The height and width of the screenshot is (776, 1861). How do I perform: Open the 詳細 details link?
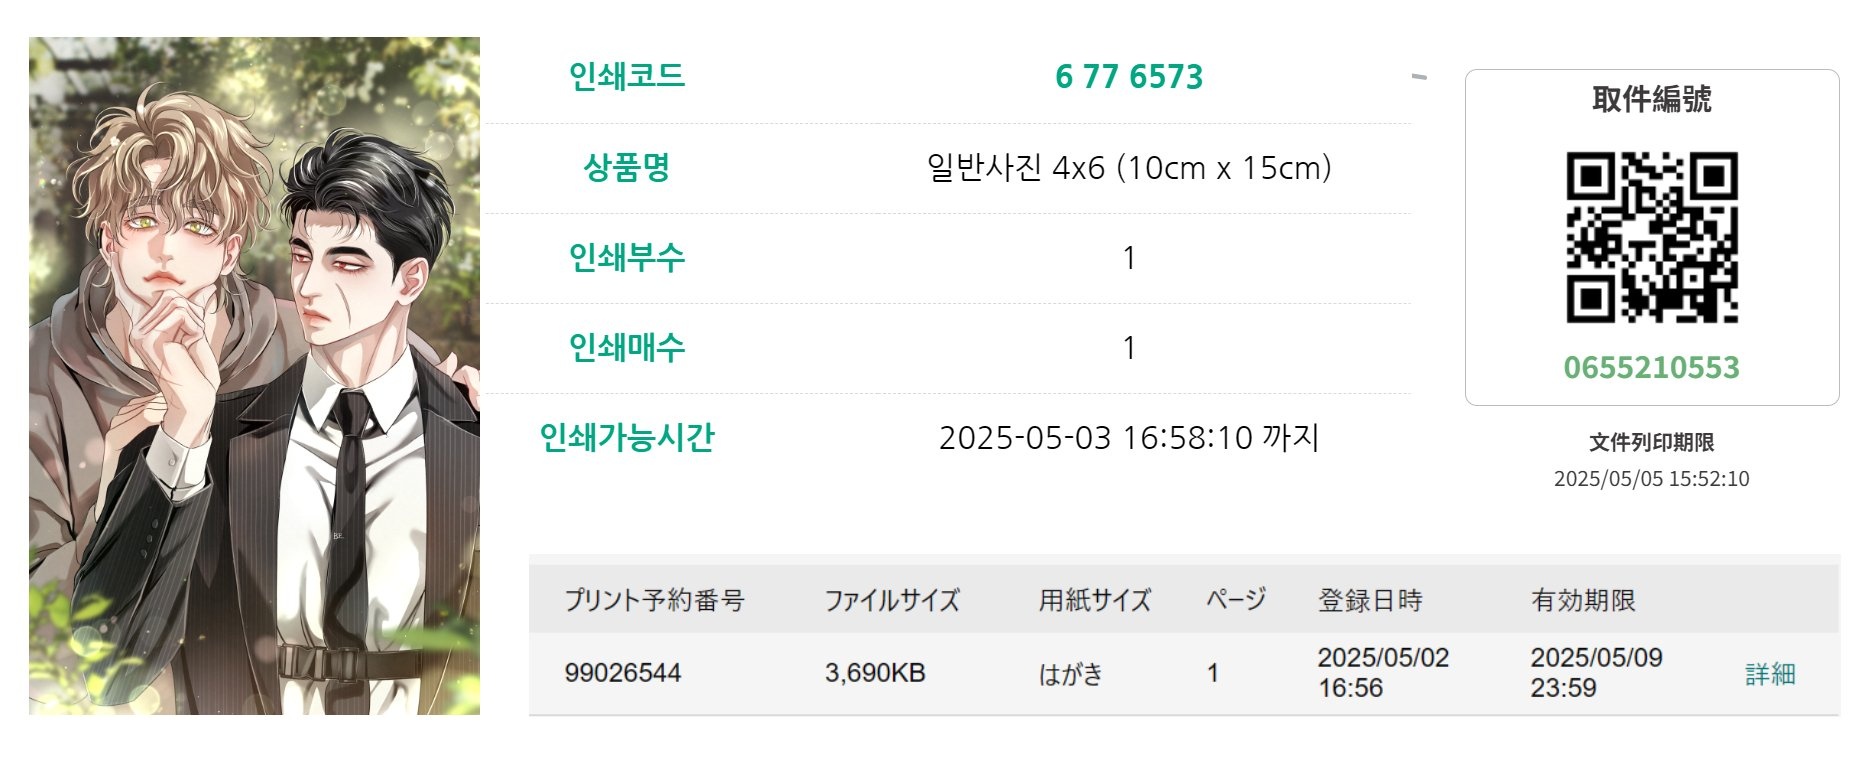pyautogui.click(x=1770, y=674)
